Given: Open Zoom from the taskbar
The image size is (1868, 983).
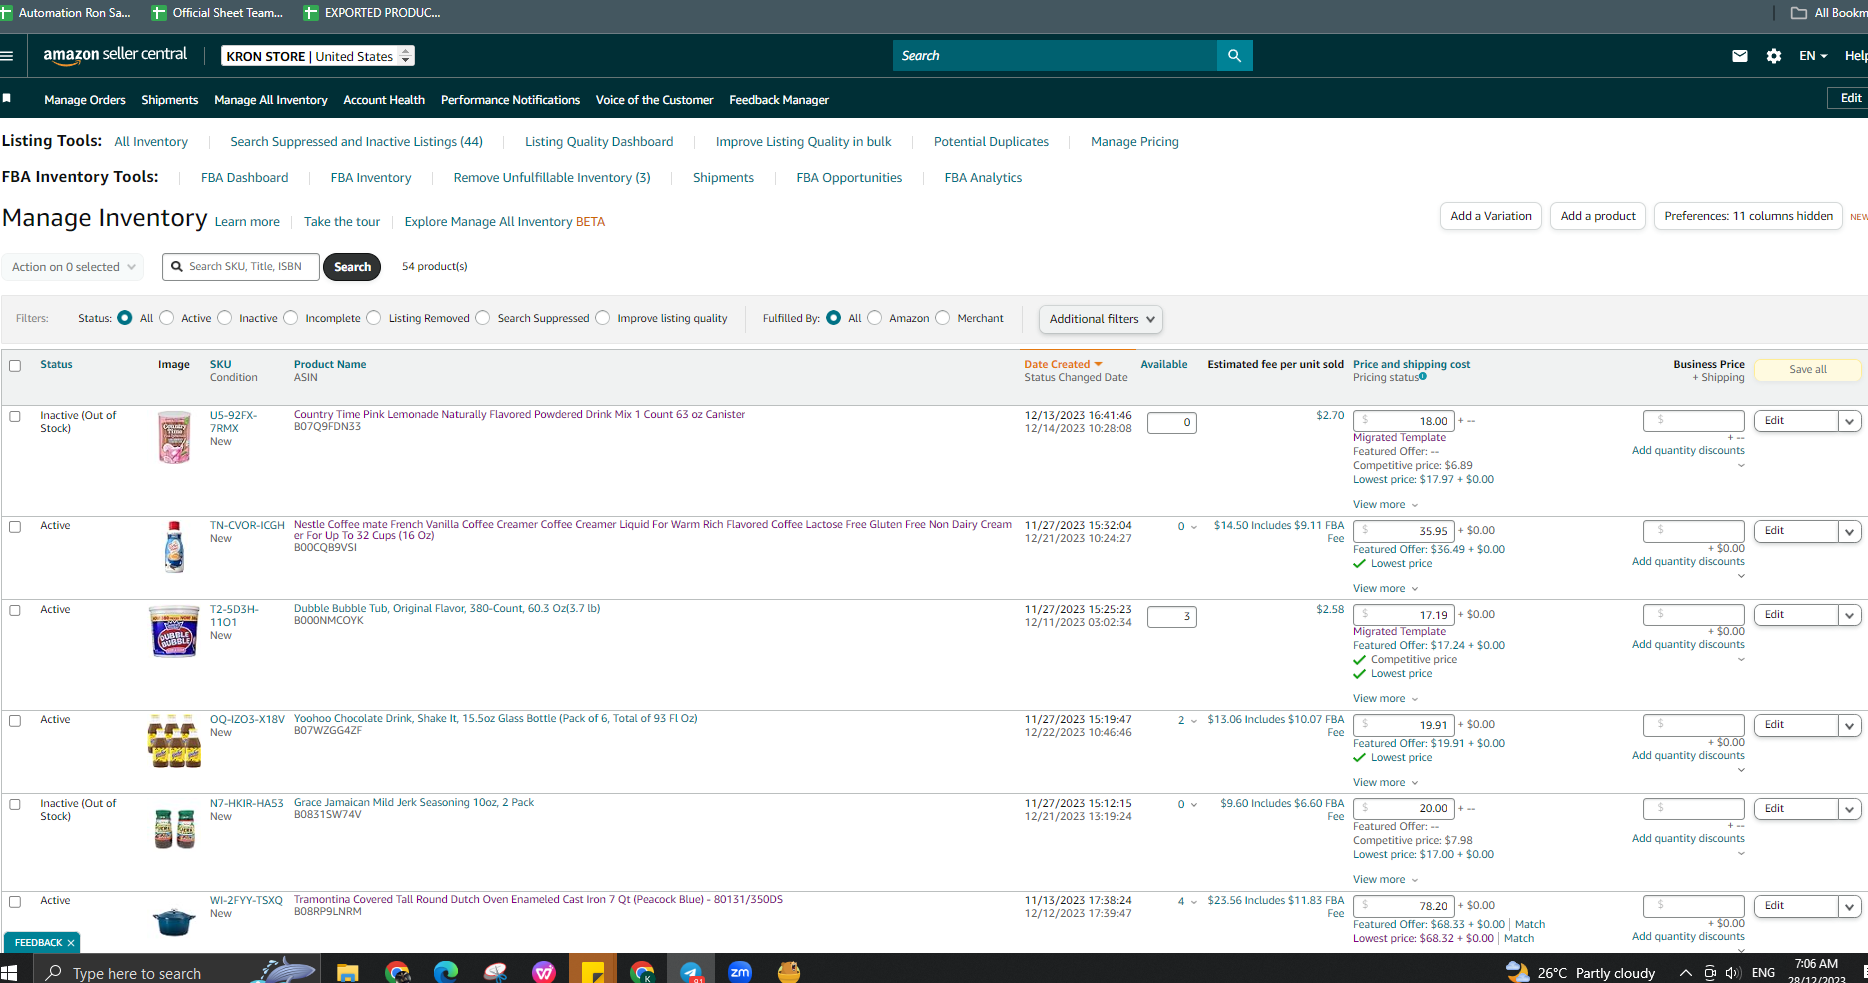Looking at the screenshot, I should coord(740,972).
